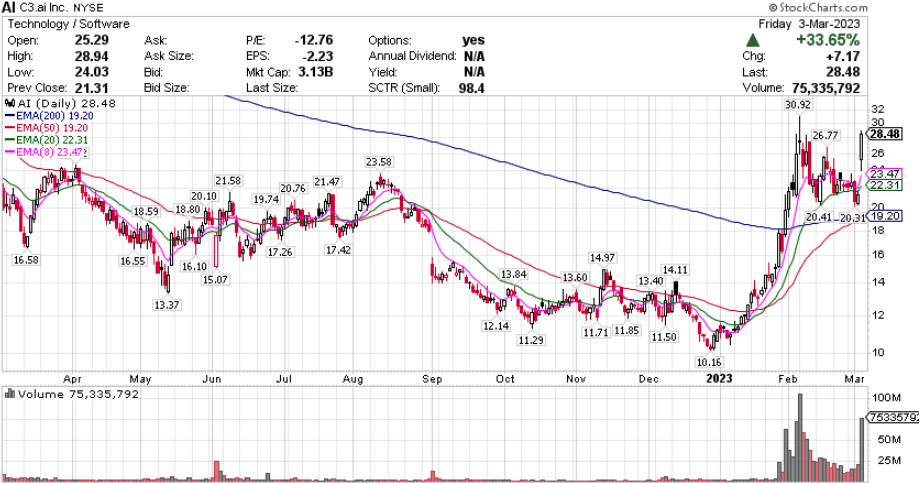Click the 14.11 December peak label
Screen dimensions: 922x483
[x=675, y=270]
